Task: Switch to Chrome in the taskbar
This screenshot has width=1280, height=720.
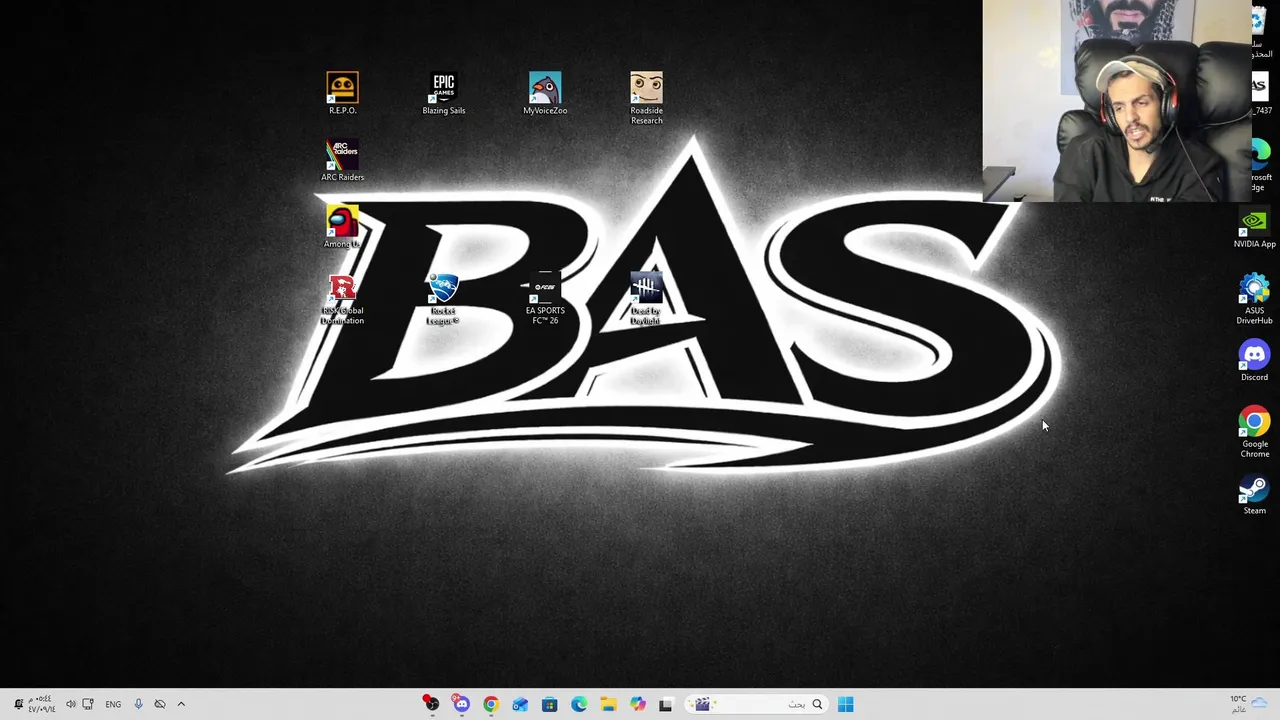Action: (491, 704)
